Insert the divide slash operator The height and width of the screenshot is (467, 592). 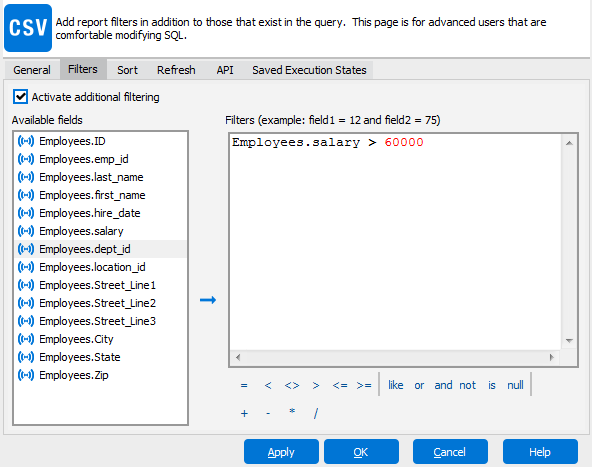(316, 413)
